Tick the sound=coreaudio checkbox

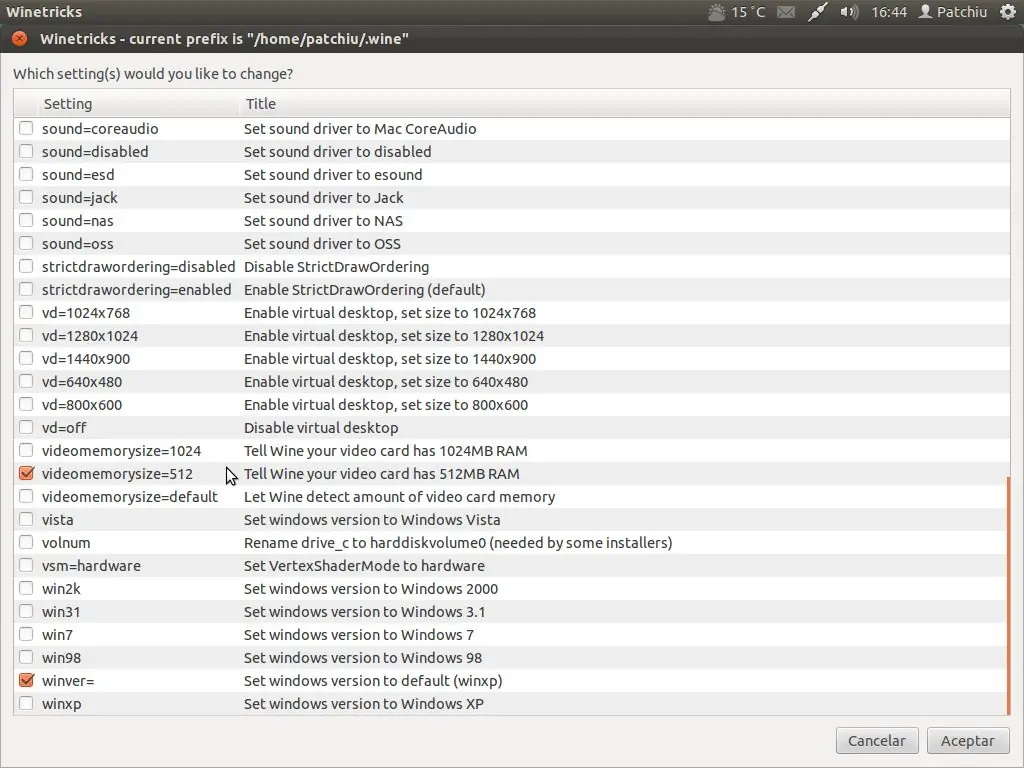26,128
